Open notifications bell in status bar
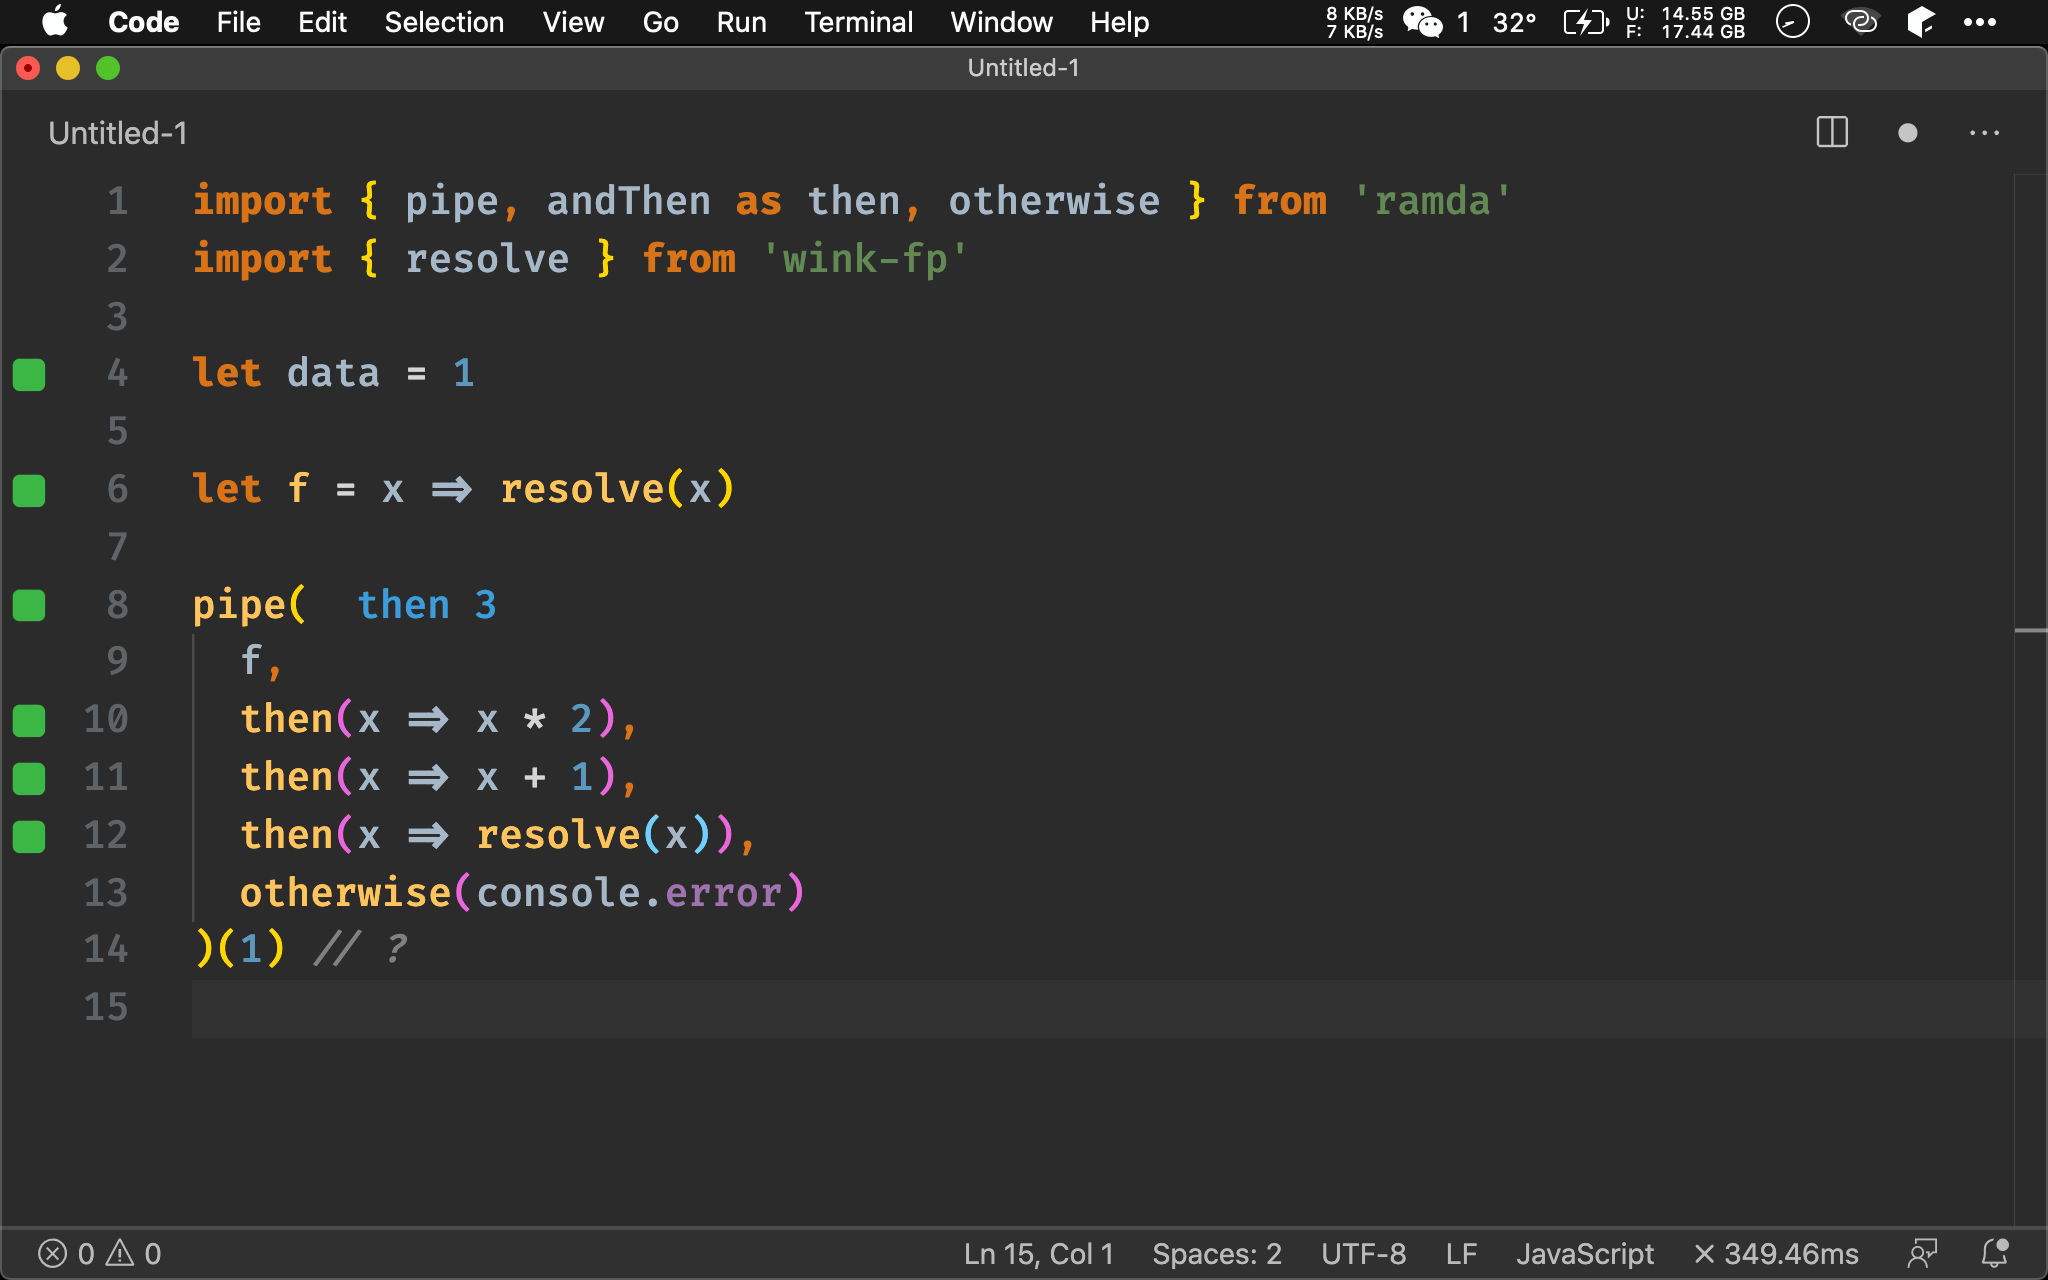 click(x=1995, y=1253)
